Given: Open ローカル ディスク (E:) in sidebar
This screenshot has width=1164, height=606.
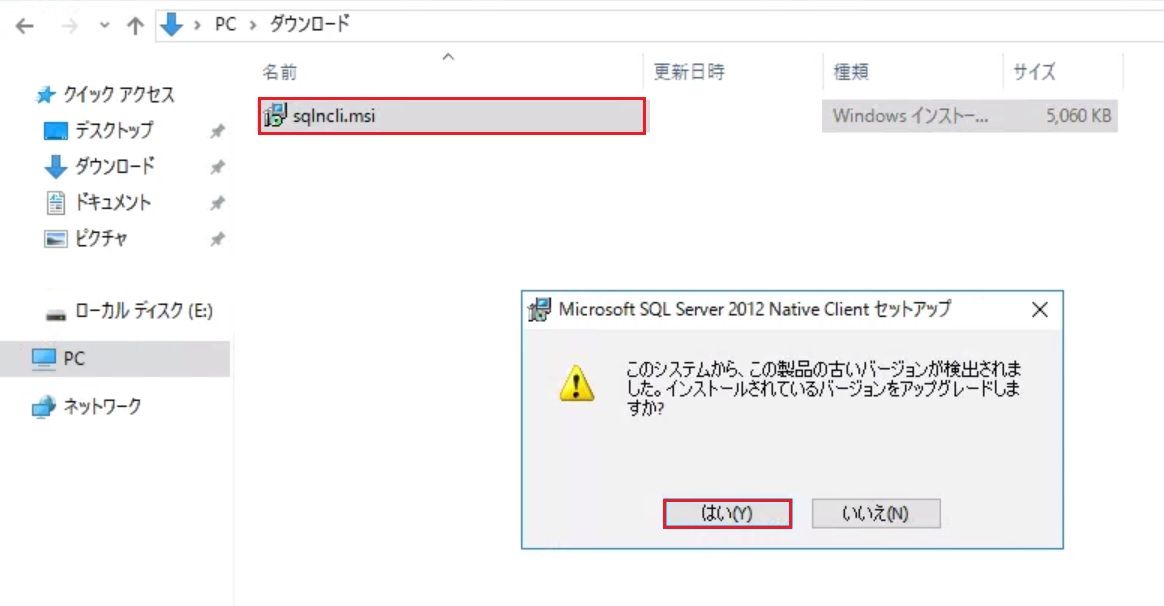Looking at the screenshot, I should pos(144,310).
